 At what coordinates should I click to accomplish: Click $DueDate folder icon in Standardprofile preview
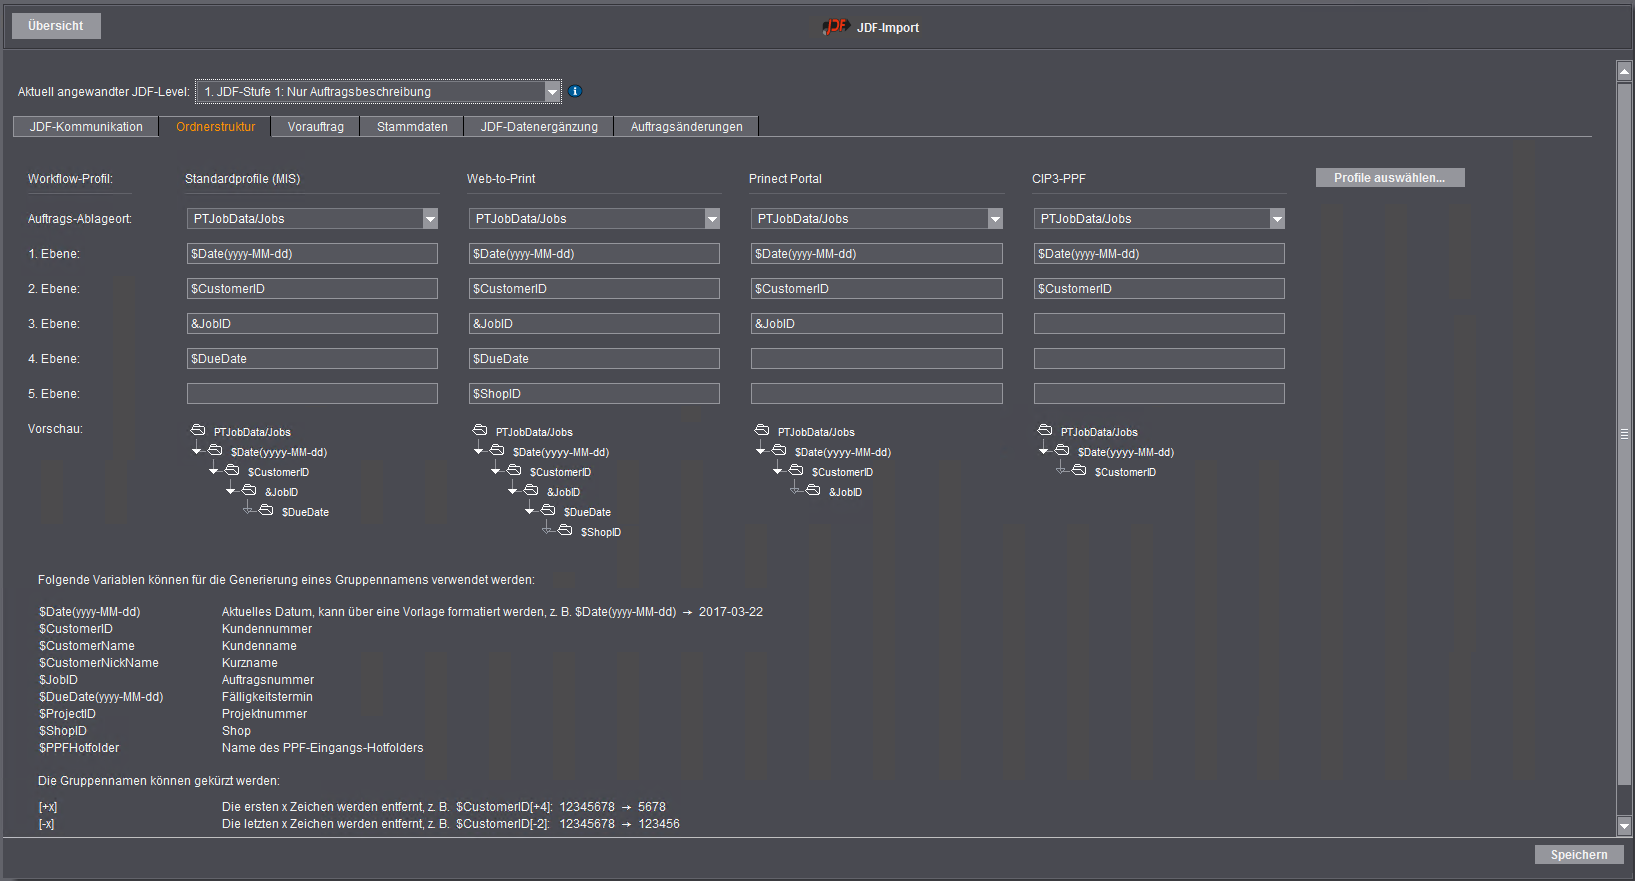266,510
